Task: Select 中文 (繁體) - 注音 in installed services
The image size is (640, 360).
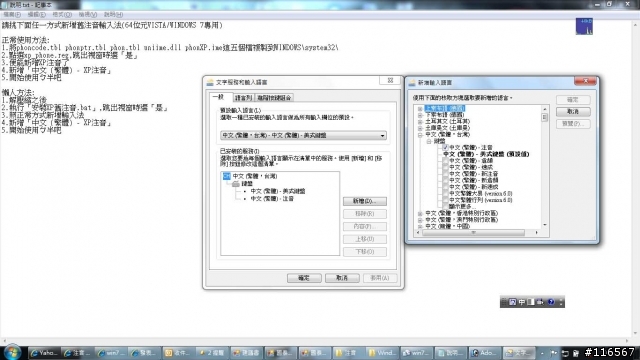Action: (x=272, y=199)
